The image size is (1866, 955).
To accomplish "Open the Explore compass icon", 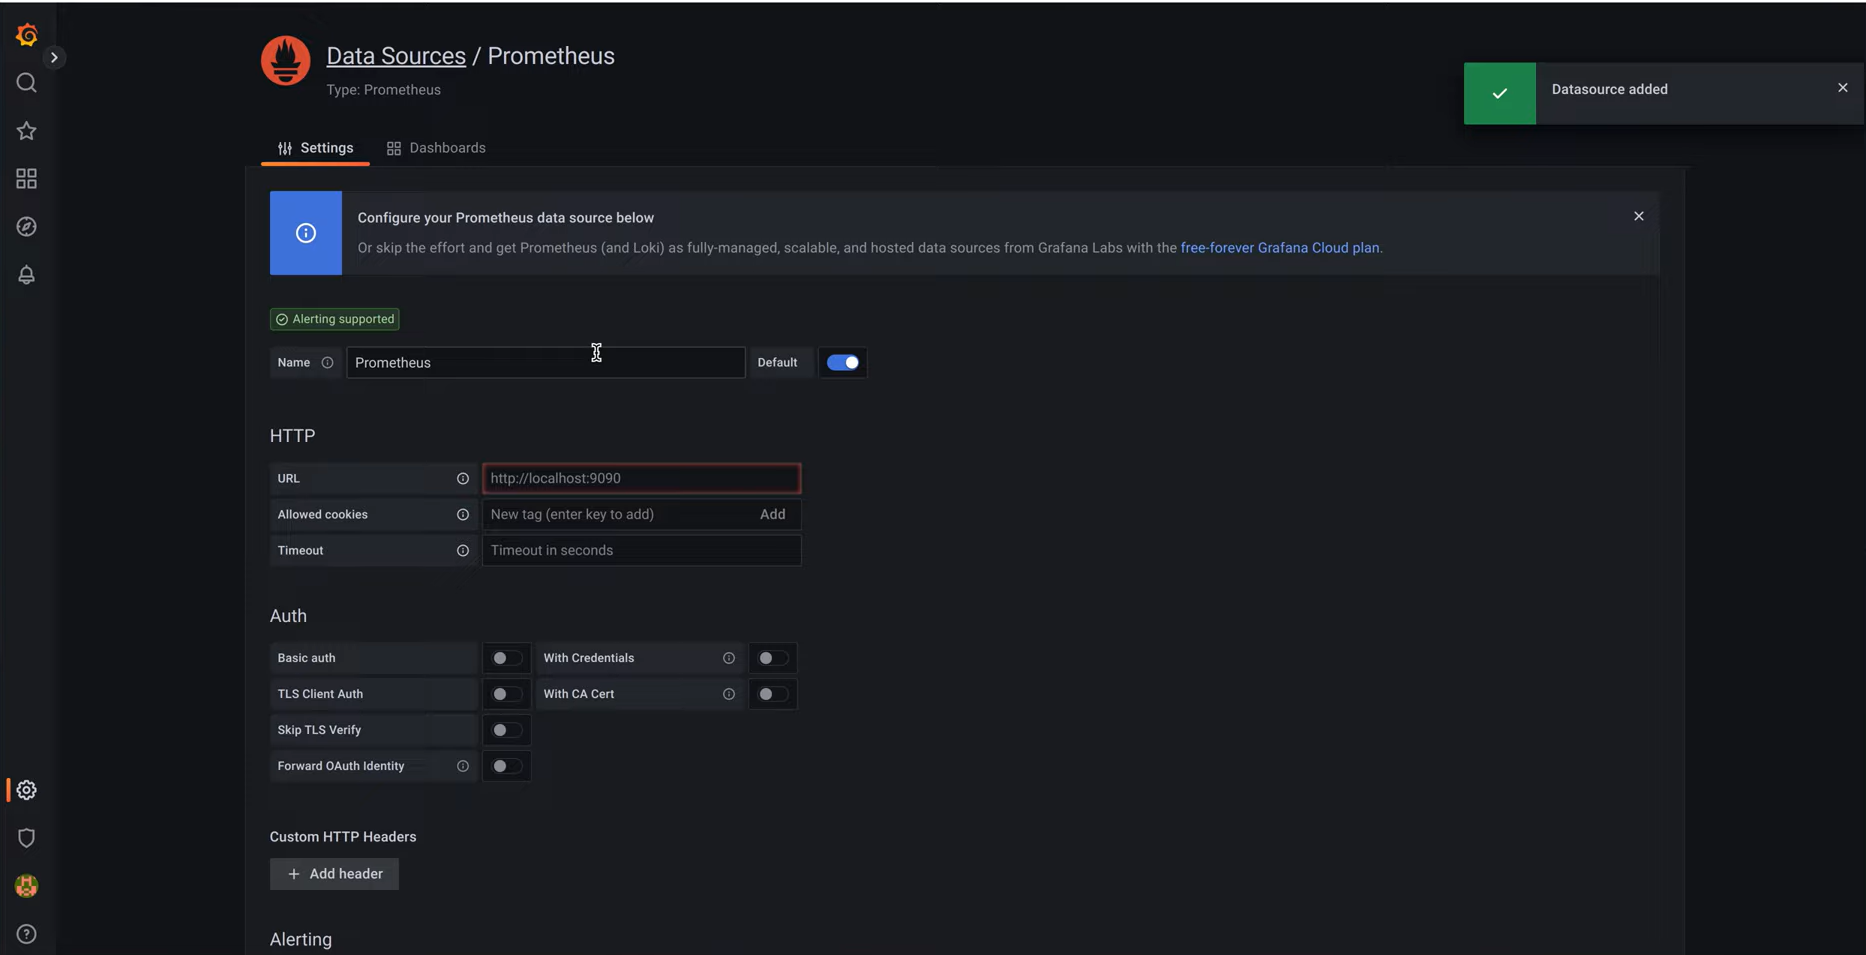I will click(26, 227).
